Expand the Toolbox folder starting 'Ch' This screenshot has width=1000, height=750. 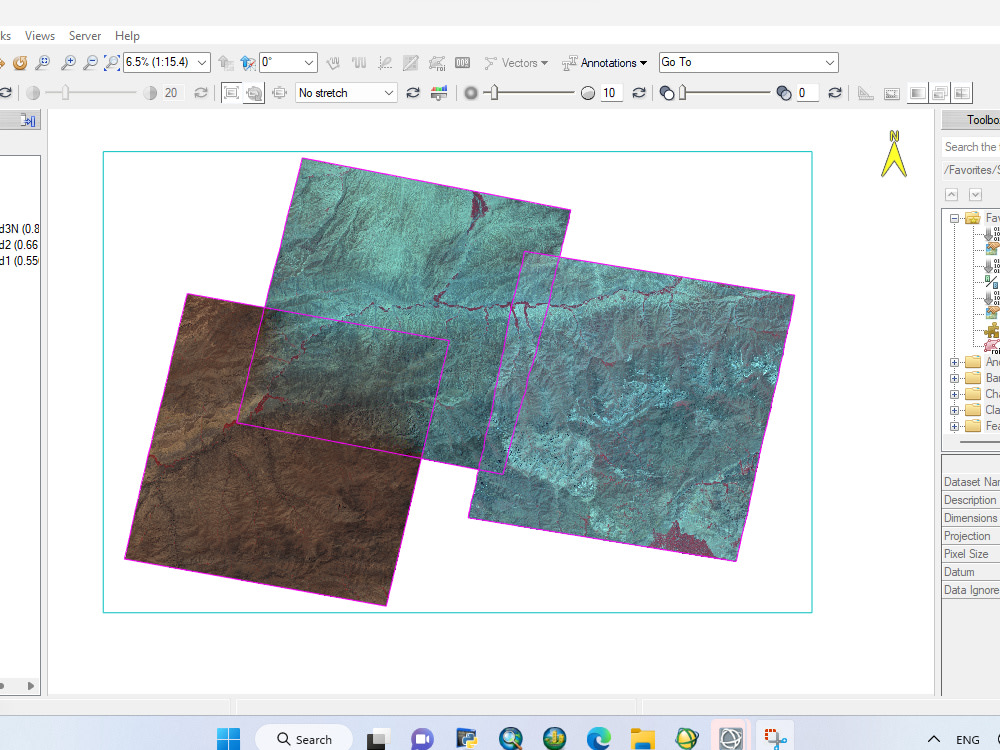coord(954,394)
